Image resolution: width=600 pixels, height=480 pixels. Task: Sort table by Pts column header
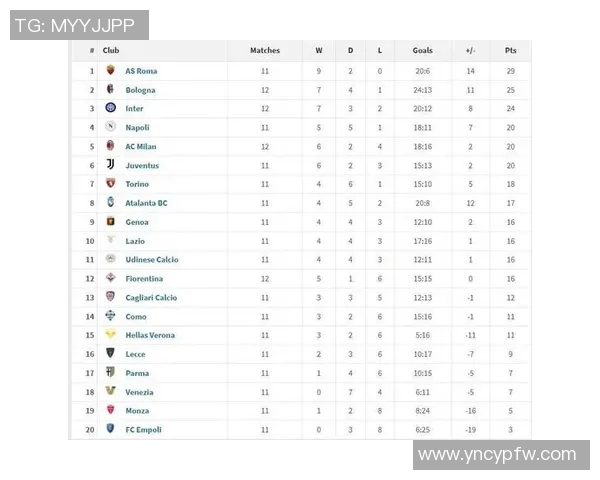pyautogui.click(x=510, y=50)
